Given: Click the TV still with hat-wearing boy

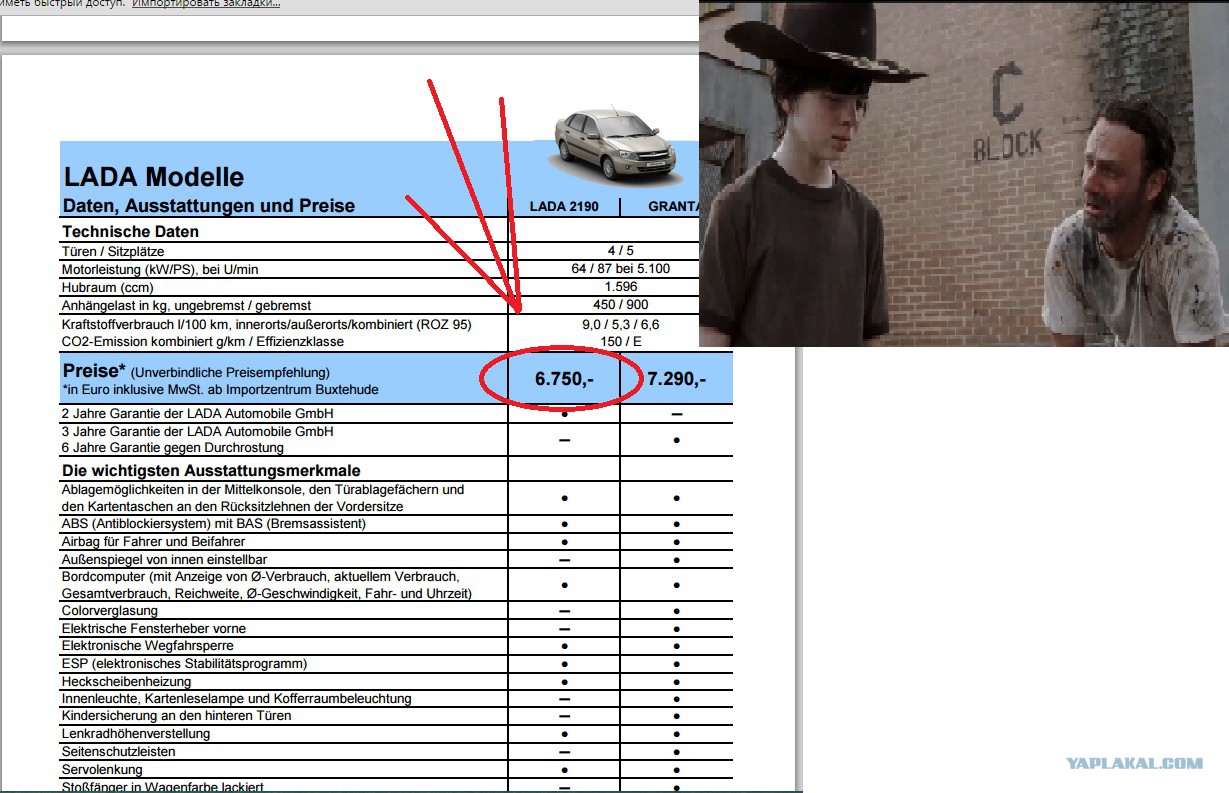Looking at the screenshot, I should [964, 173].
